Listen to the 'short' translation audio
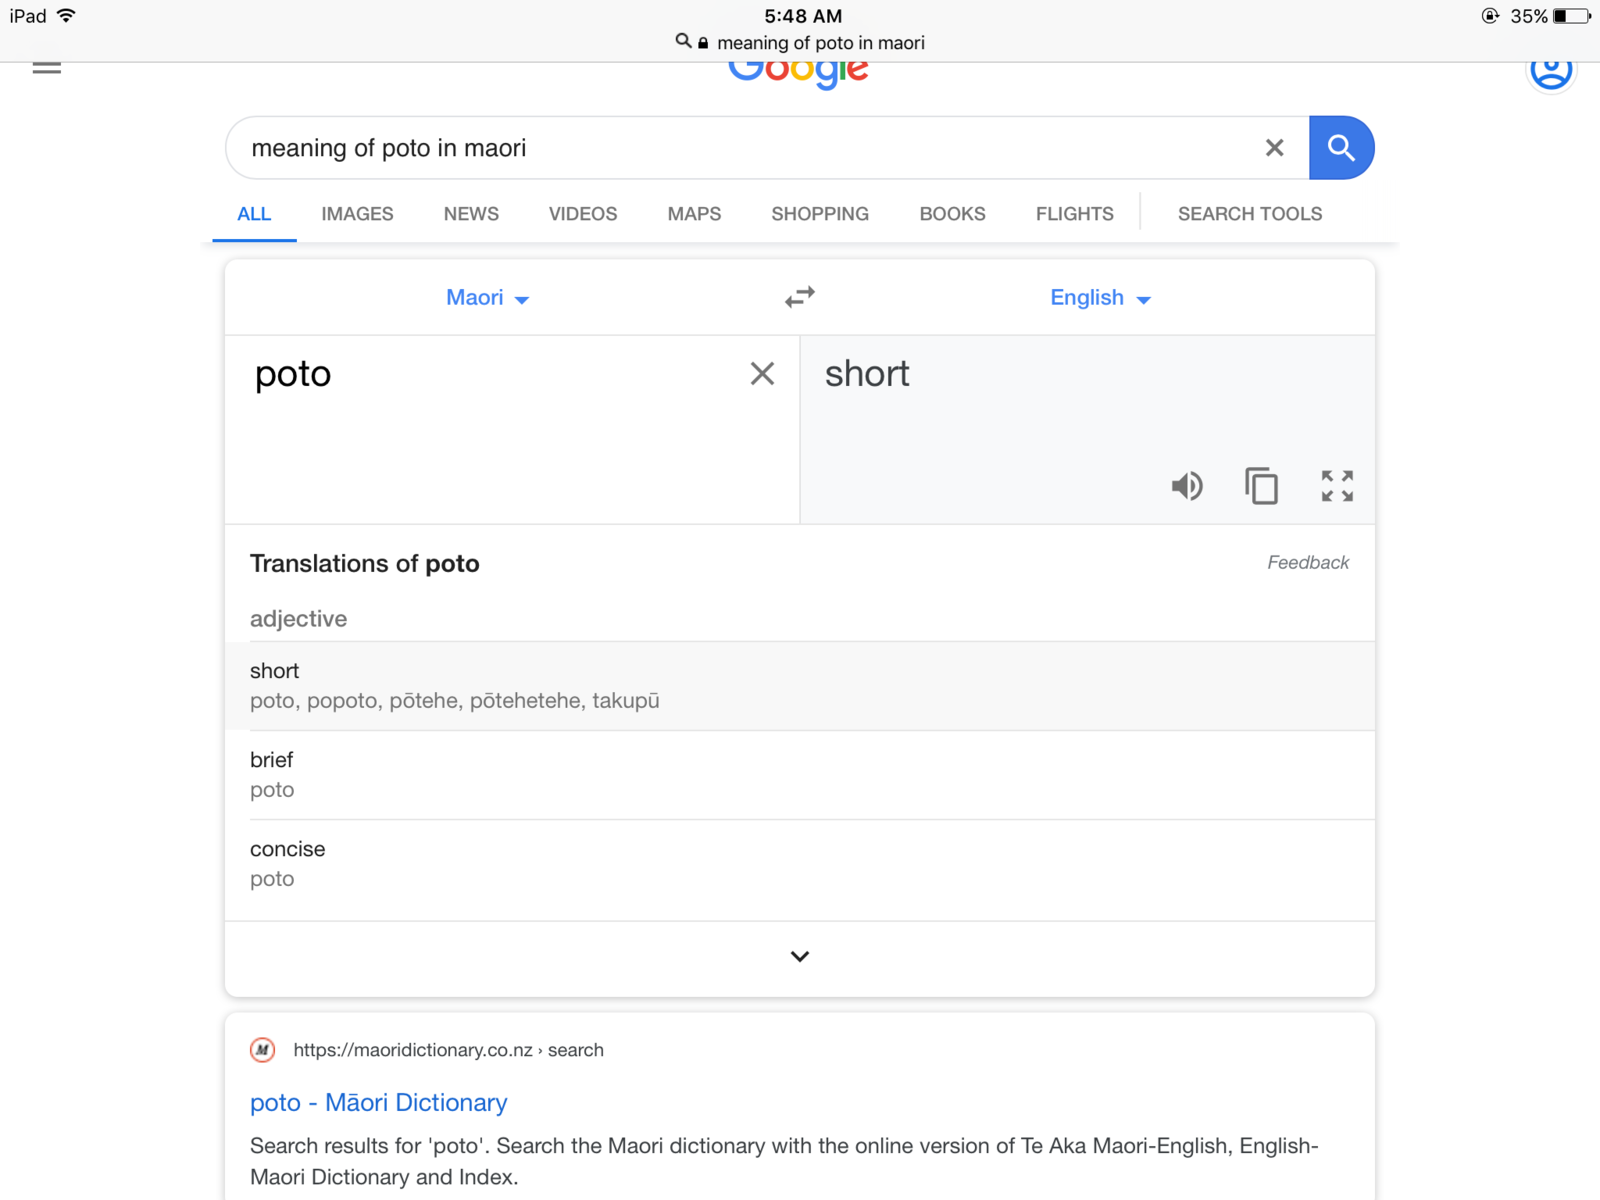1600x1200 pixels. 1187,486
